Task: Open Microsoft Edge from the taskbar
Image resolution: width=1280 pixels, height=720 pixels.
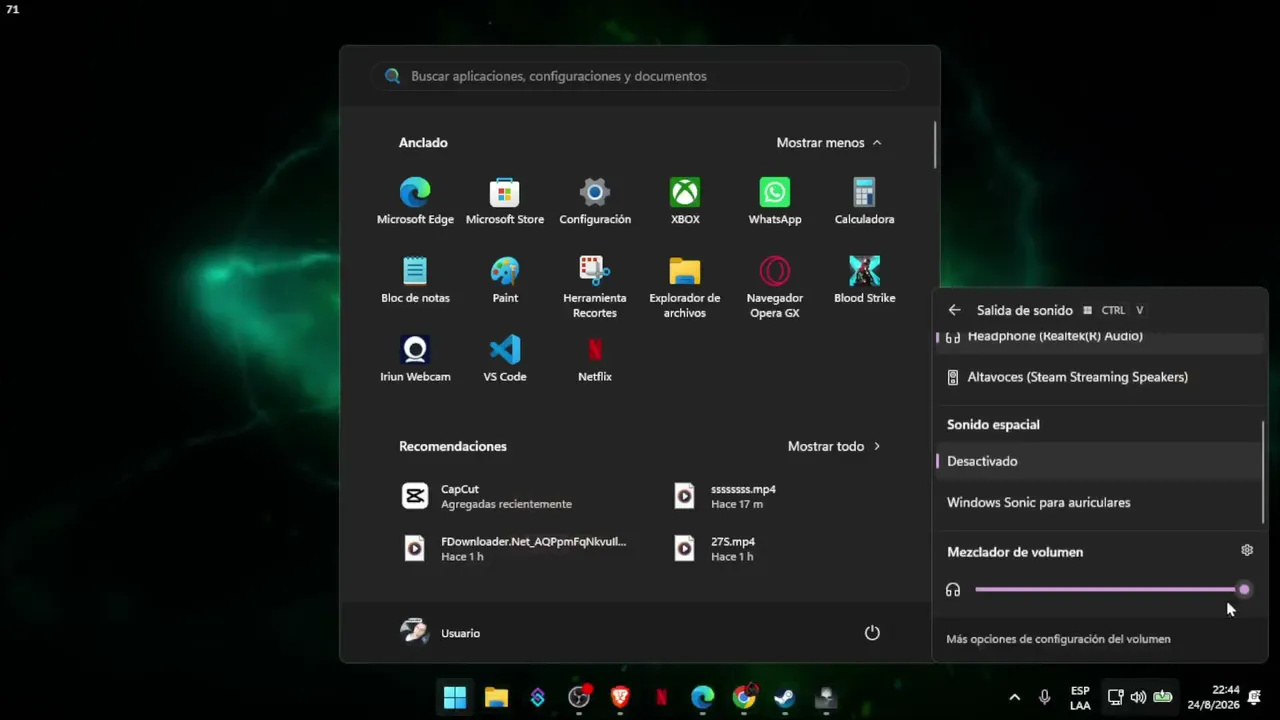Action: point(702,697)
